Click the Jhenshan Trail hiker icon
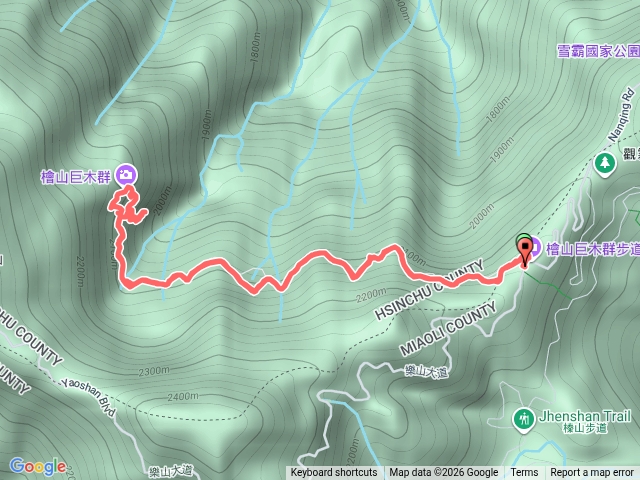 click(524, 420)
